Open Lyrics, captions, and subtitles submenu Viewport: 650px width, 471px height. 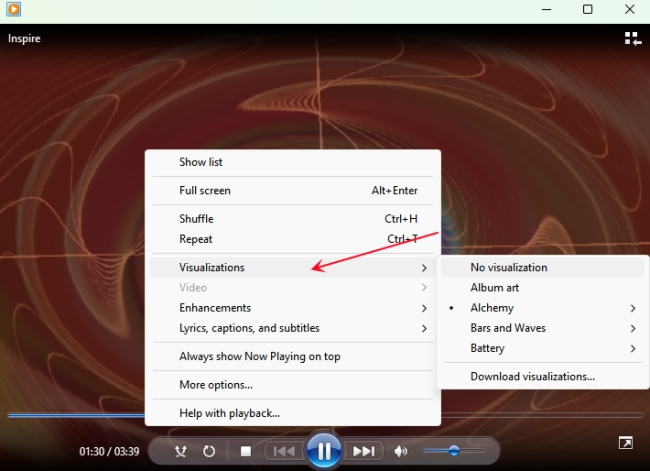coord(293,328)
